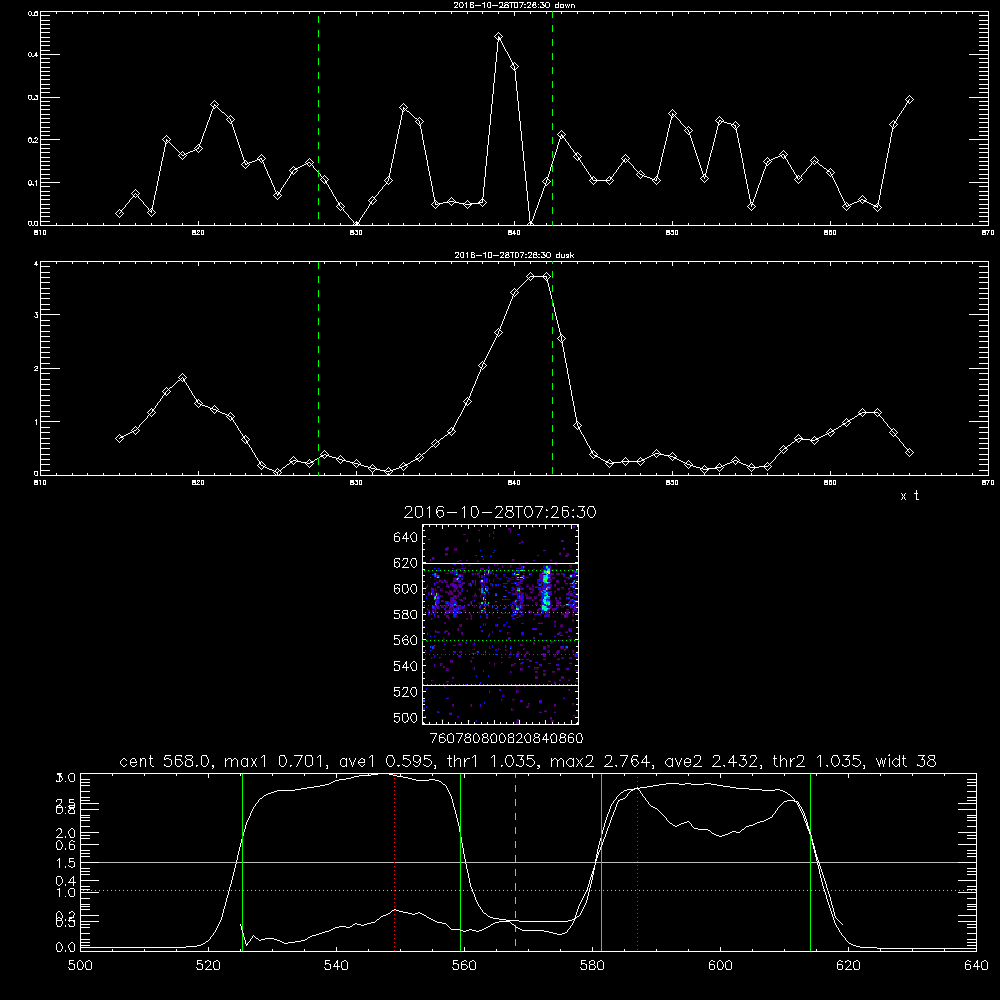Viewport: 1000px width, 1000px height.
Task: Click the bottom plot x-axis label 640
Action: pyautogui.click(x=976, y=966)
